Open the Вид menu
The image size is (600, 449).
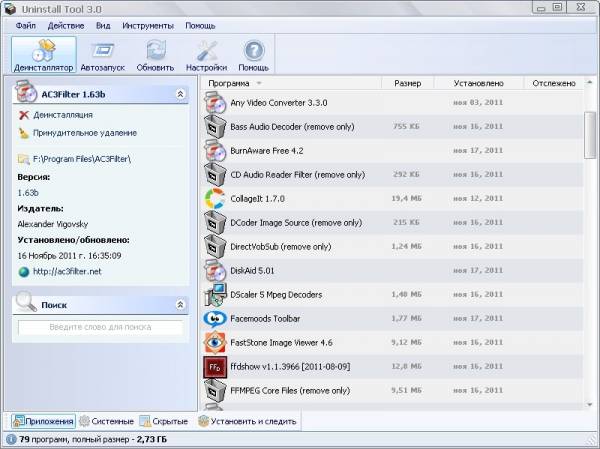[103, 26]
